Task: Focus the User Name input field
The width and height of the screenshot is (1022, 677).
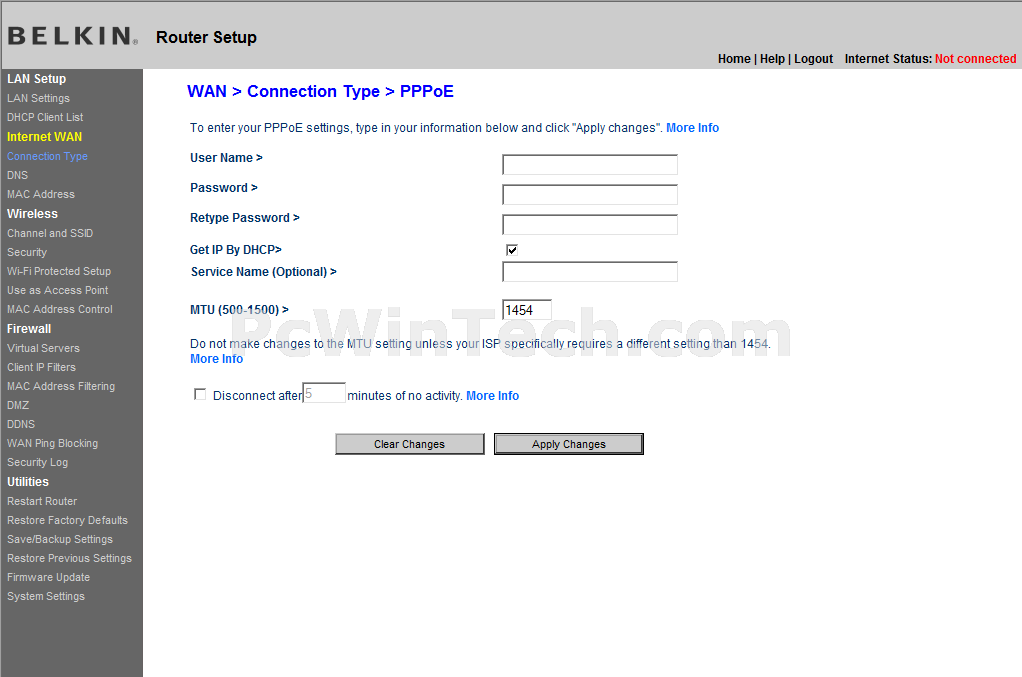Action: coord(590,164)
